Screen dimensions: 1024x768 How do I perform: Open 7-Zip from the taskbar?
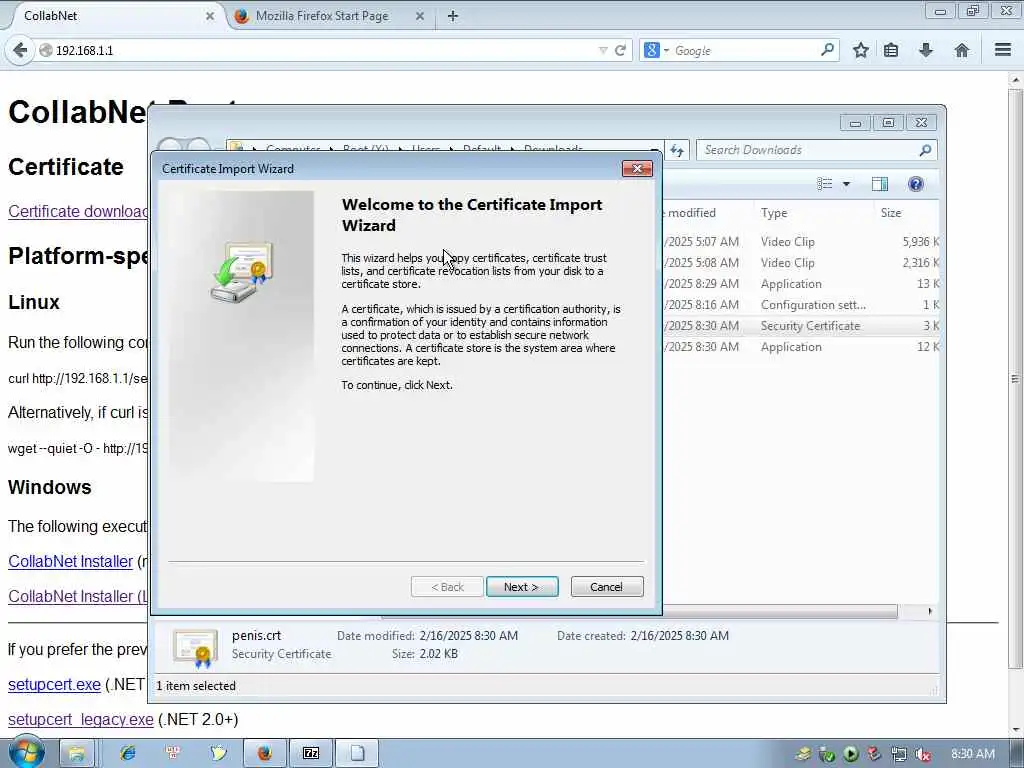[311, 754]
